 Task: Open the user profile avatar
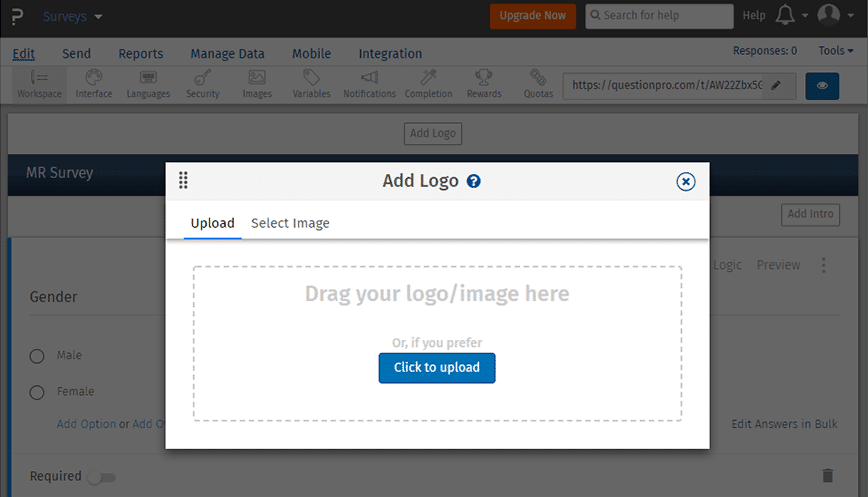tap(829, 15)
